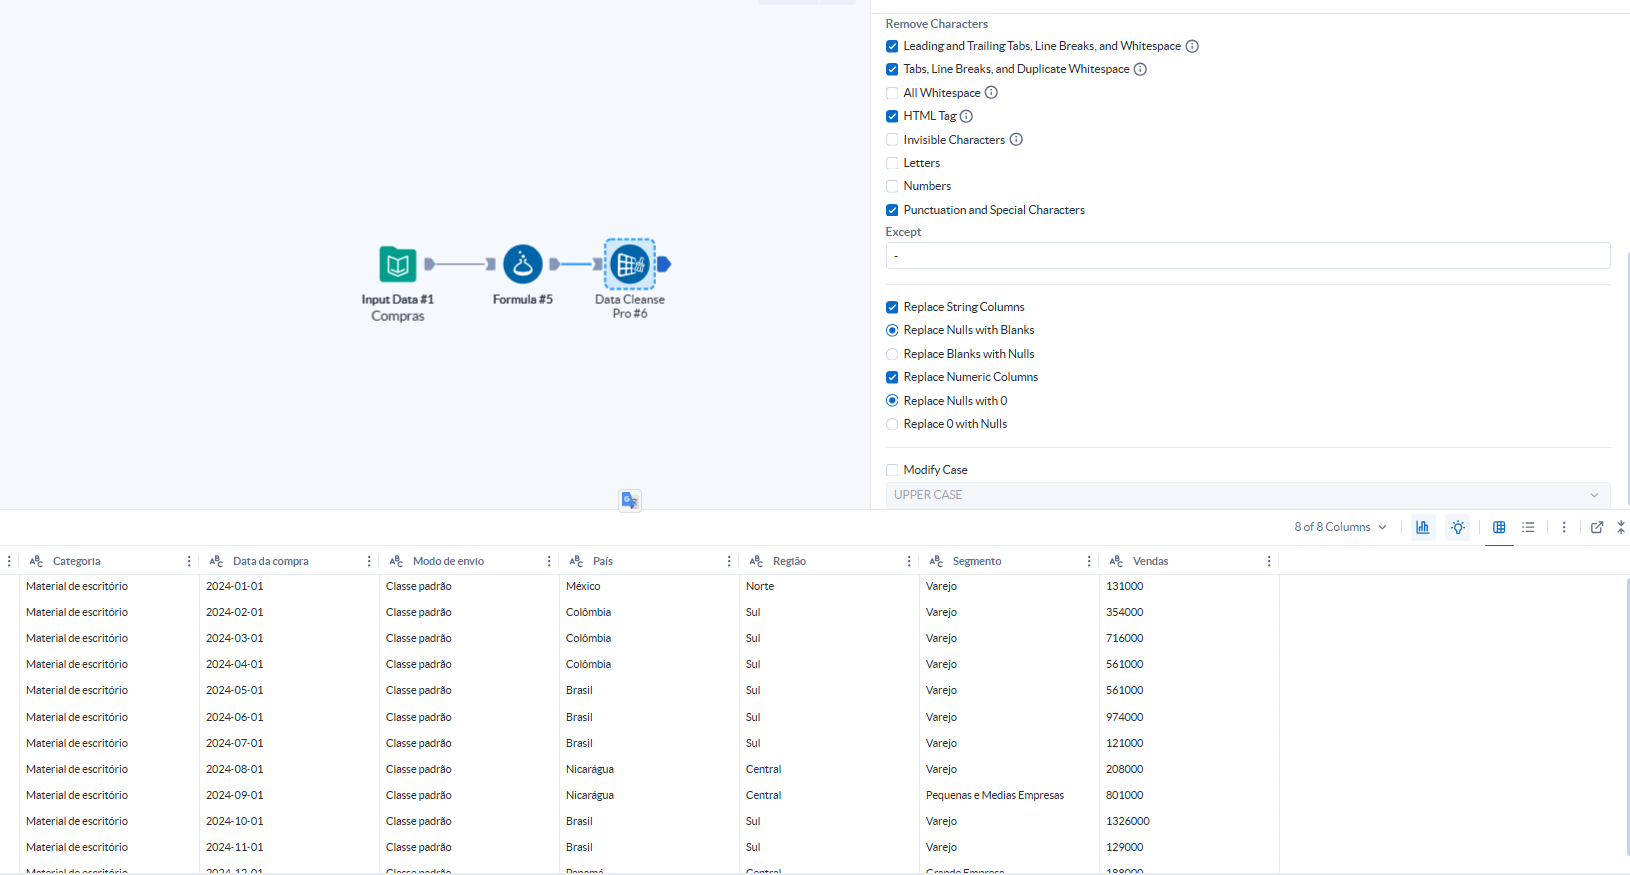
Task: Check the Modify Case checkbox
Action: (x=892, y=470)
